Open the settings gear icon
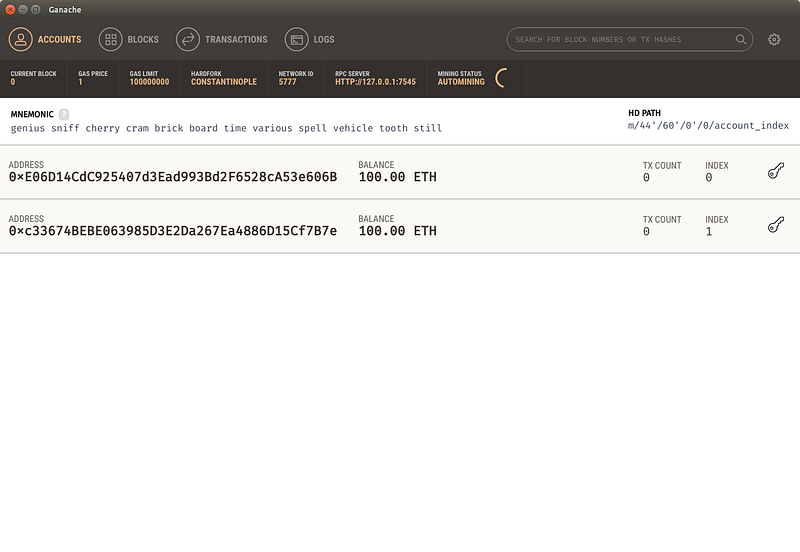The height and width of the screenshot is (552, 800). tap(774, 40)
